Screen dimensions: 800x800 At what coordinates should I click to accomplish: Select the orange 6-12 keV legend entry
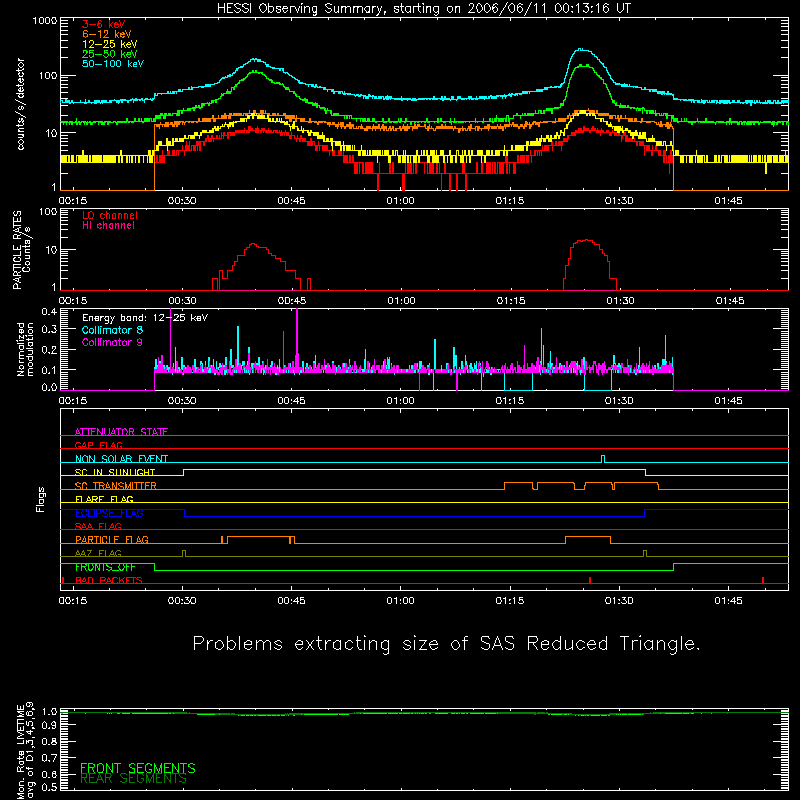[107, 34]
